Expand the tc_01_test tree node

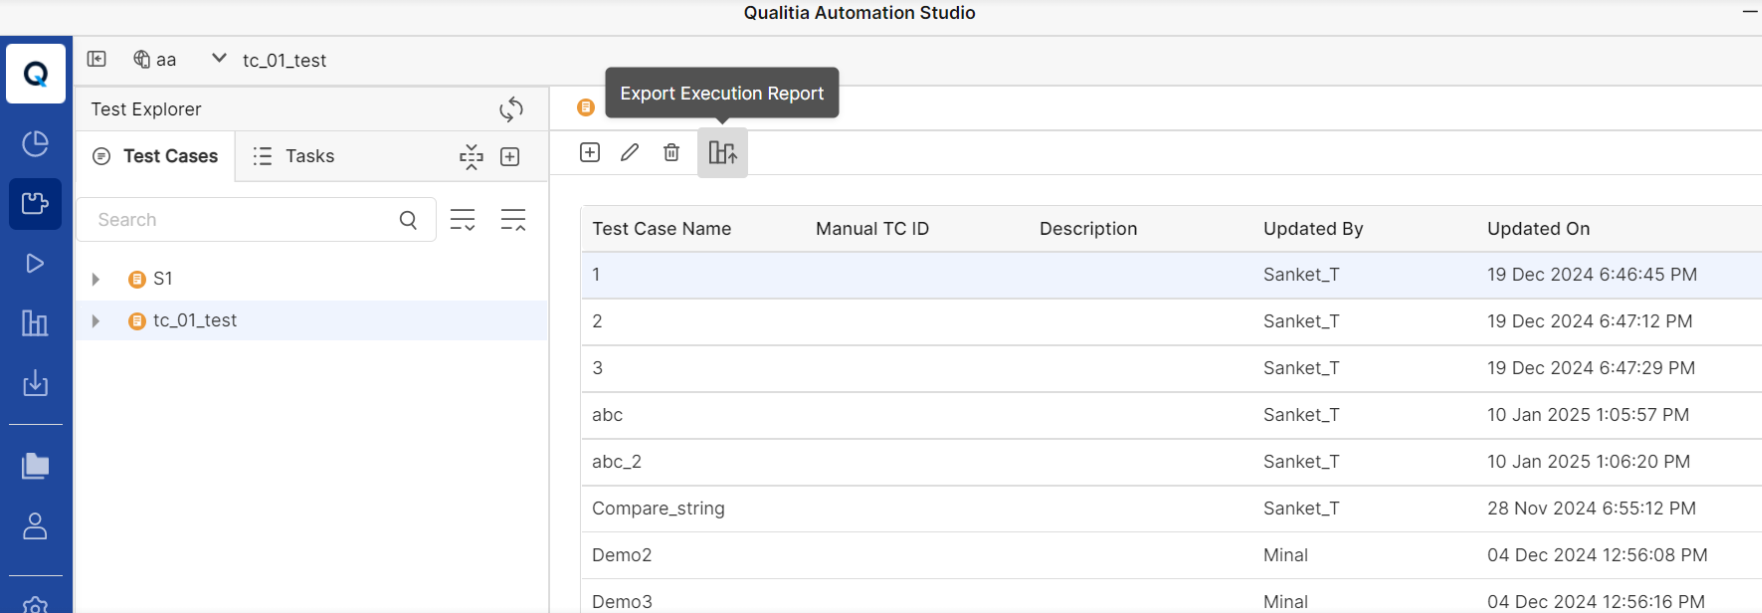pos(96,321)
